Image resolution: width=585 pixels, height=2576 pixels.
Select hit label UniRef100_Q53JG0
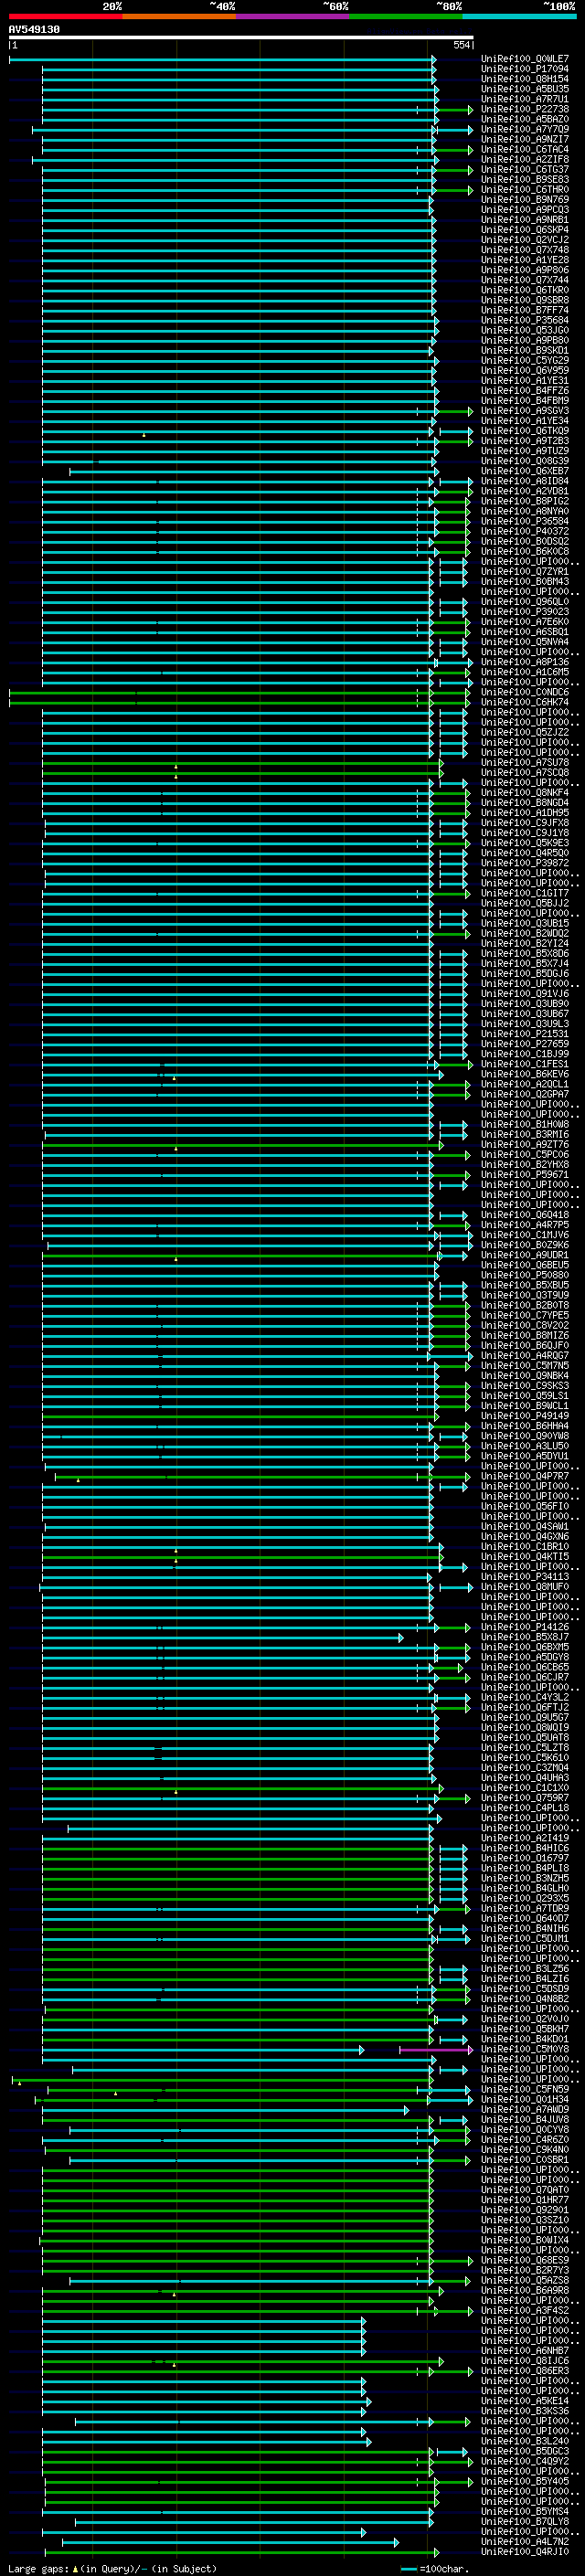pyautogui.click(x=525, y=330)
